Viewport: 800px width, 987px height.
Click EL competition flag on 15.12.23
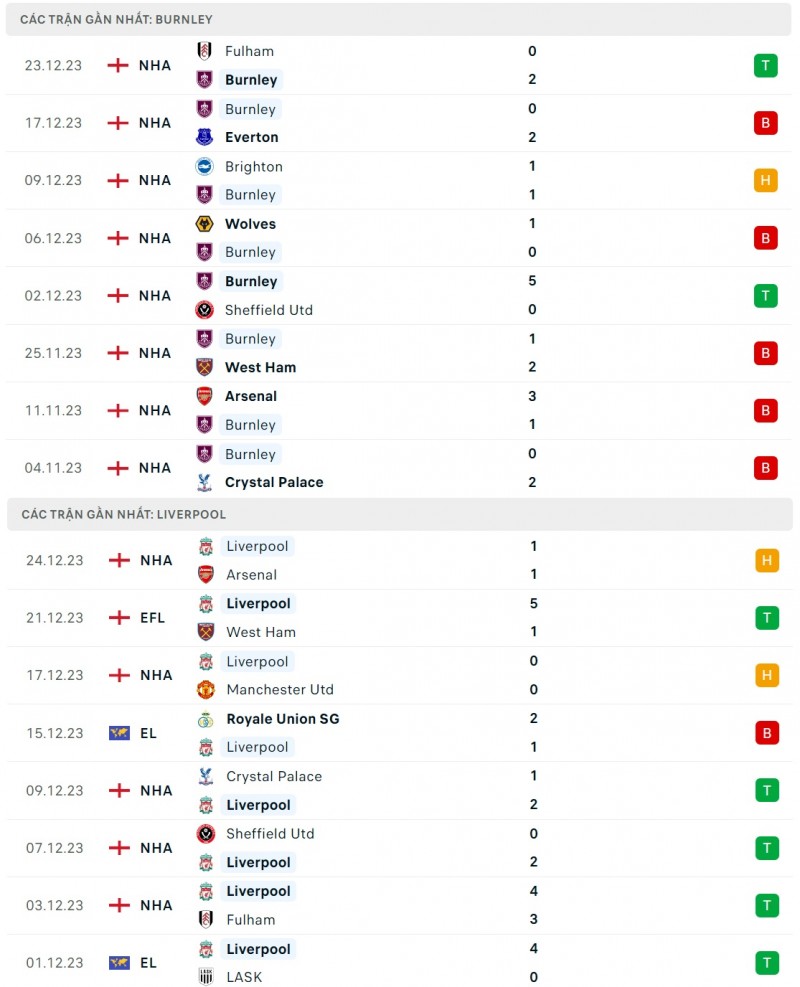pos(119,733)
